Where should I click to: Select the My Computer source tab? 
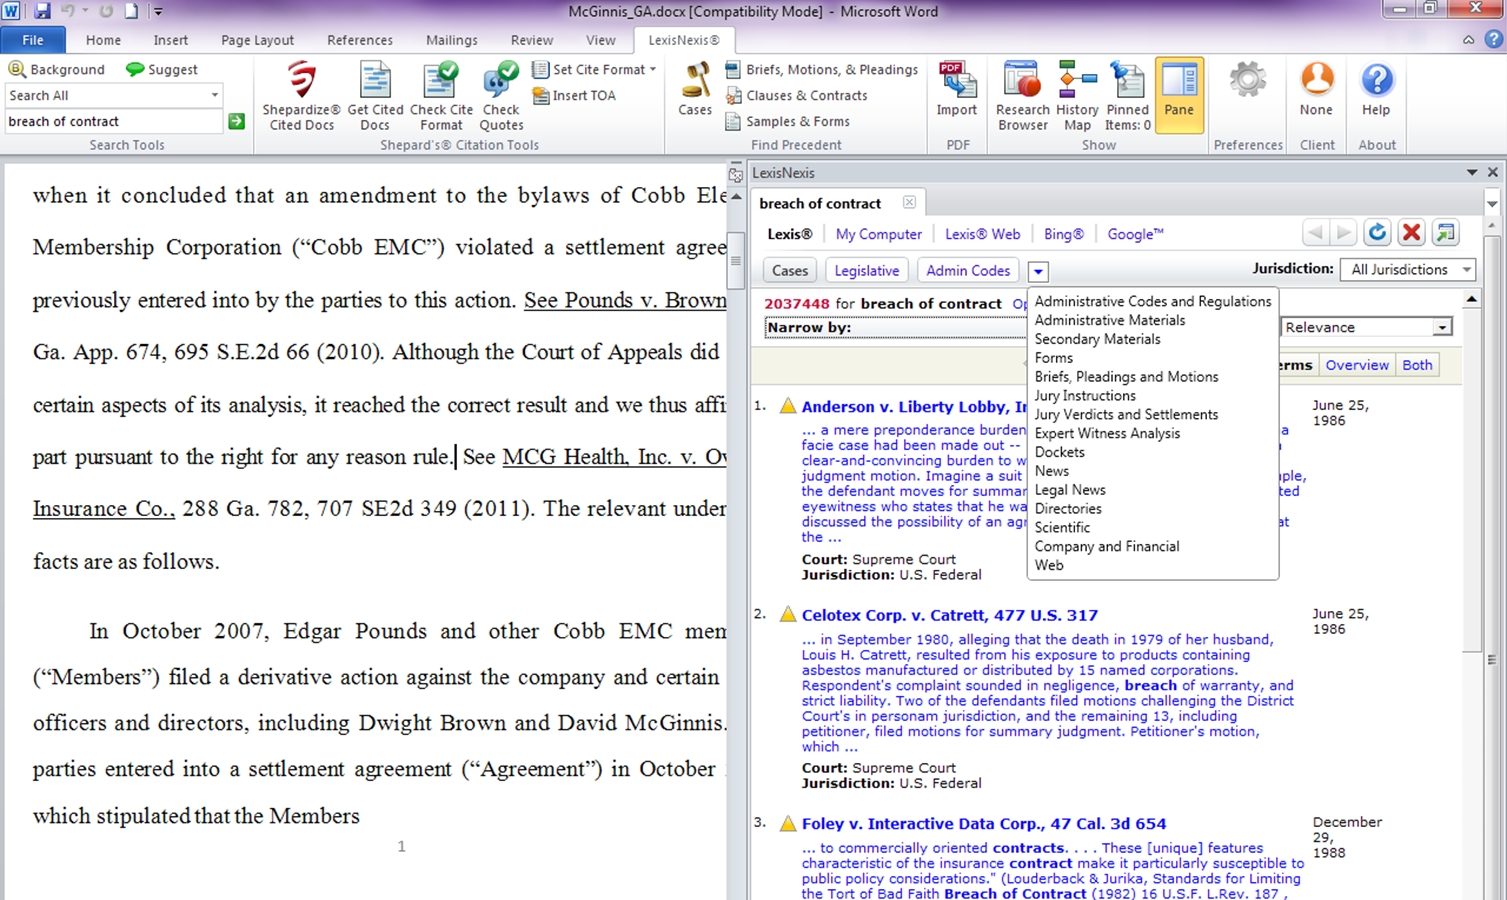(x=878, y=234)
